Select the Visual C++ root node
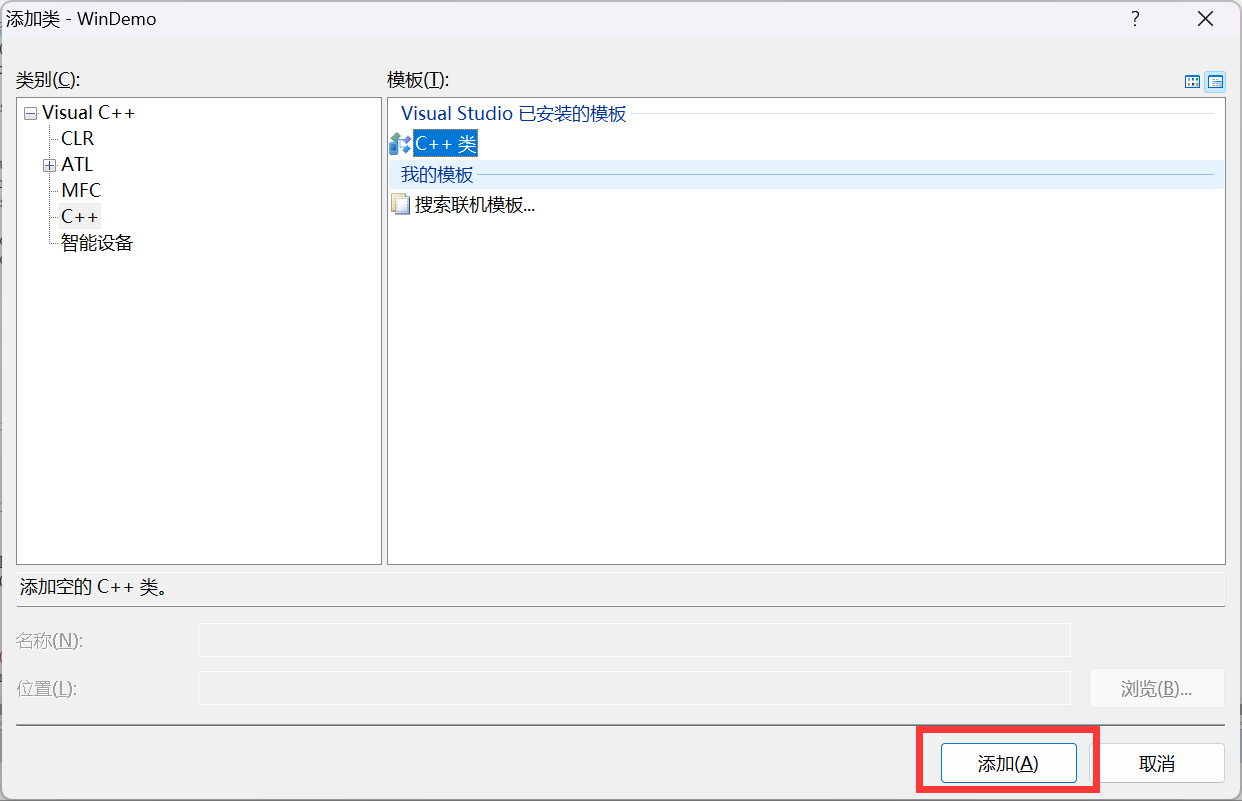The height and width of the screenshot is (801, 1242). tap(88, 112)
